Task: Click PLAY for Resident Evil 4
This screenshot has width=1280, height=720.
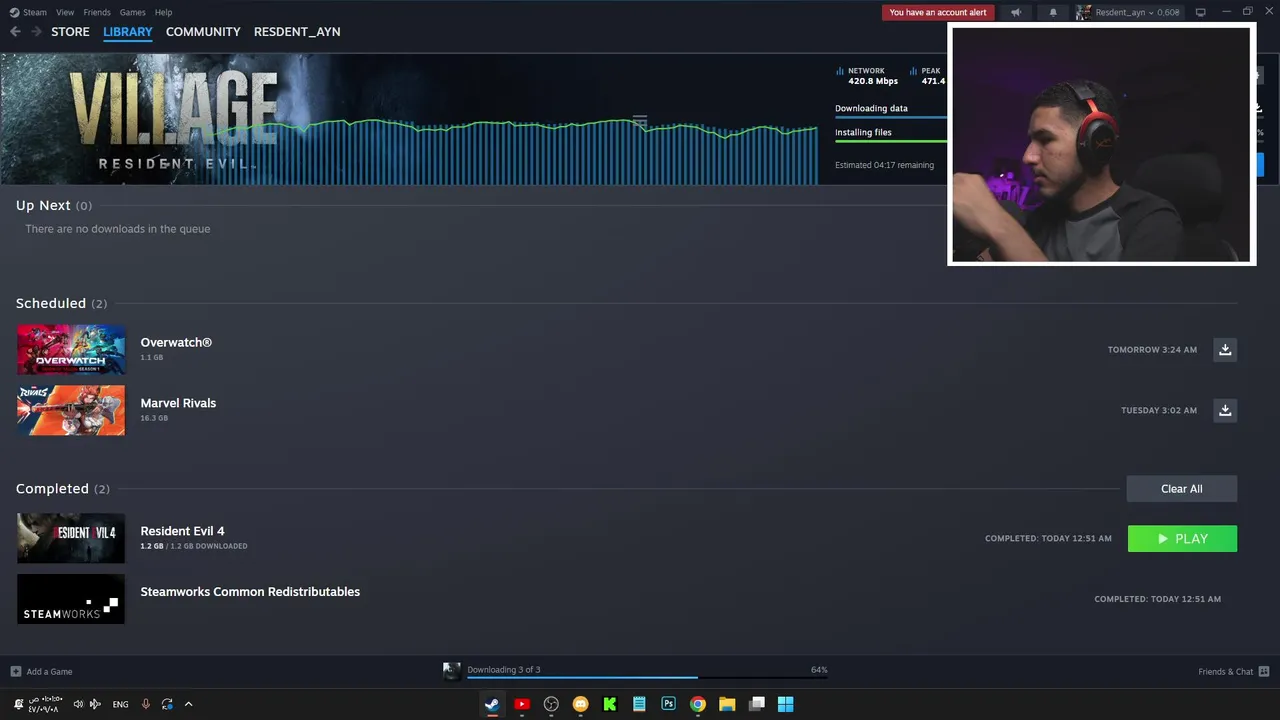Action: (1182, 538)
